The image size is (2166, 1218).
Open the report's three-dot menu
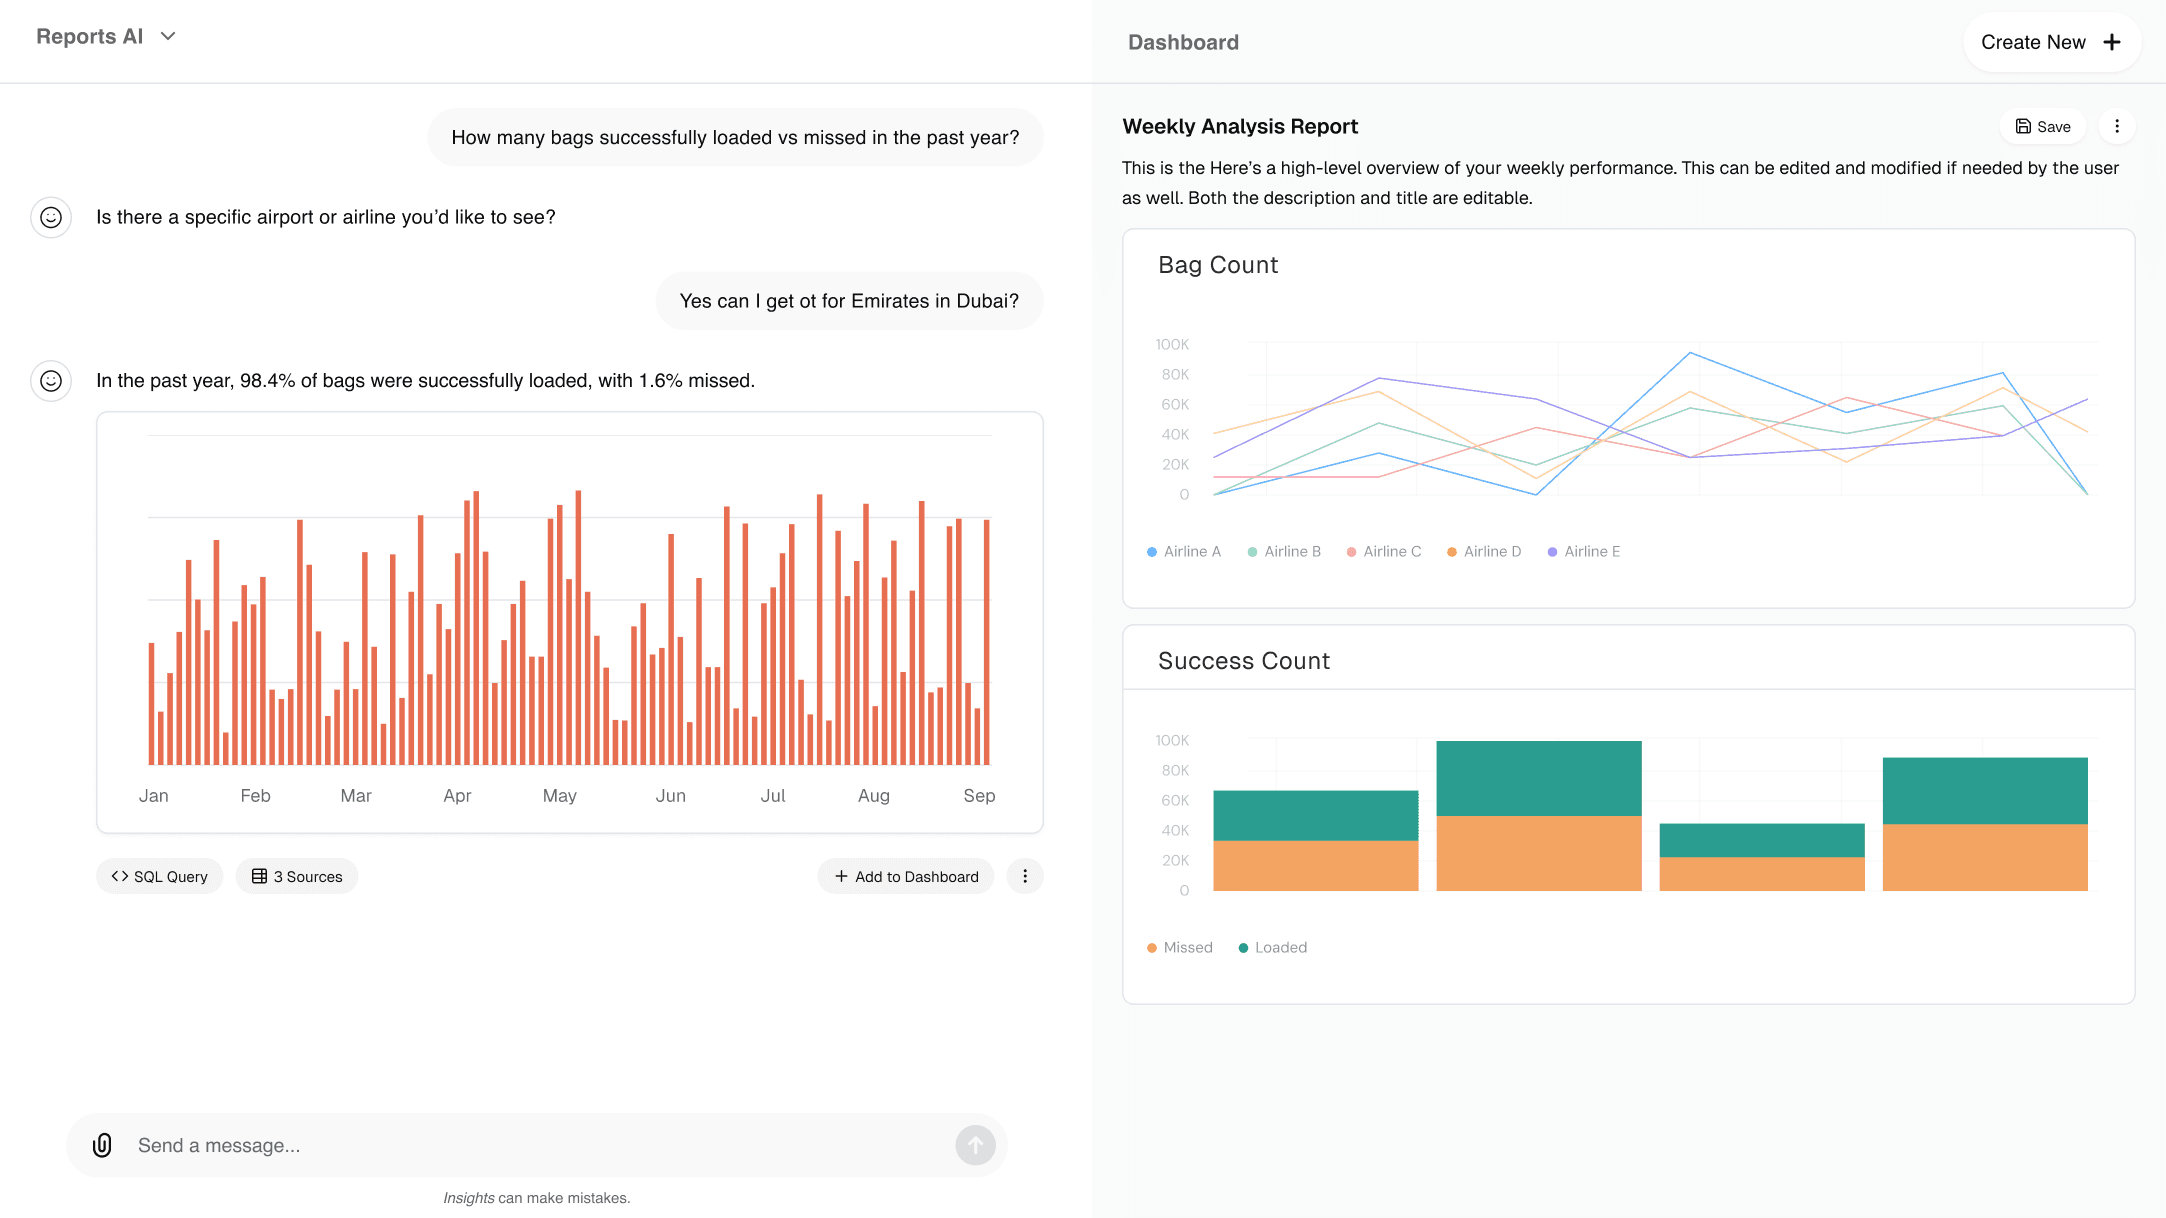click(2117, 126)
